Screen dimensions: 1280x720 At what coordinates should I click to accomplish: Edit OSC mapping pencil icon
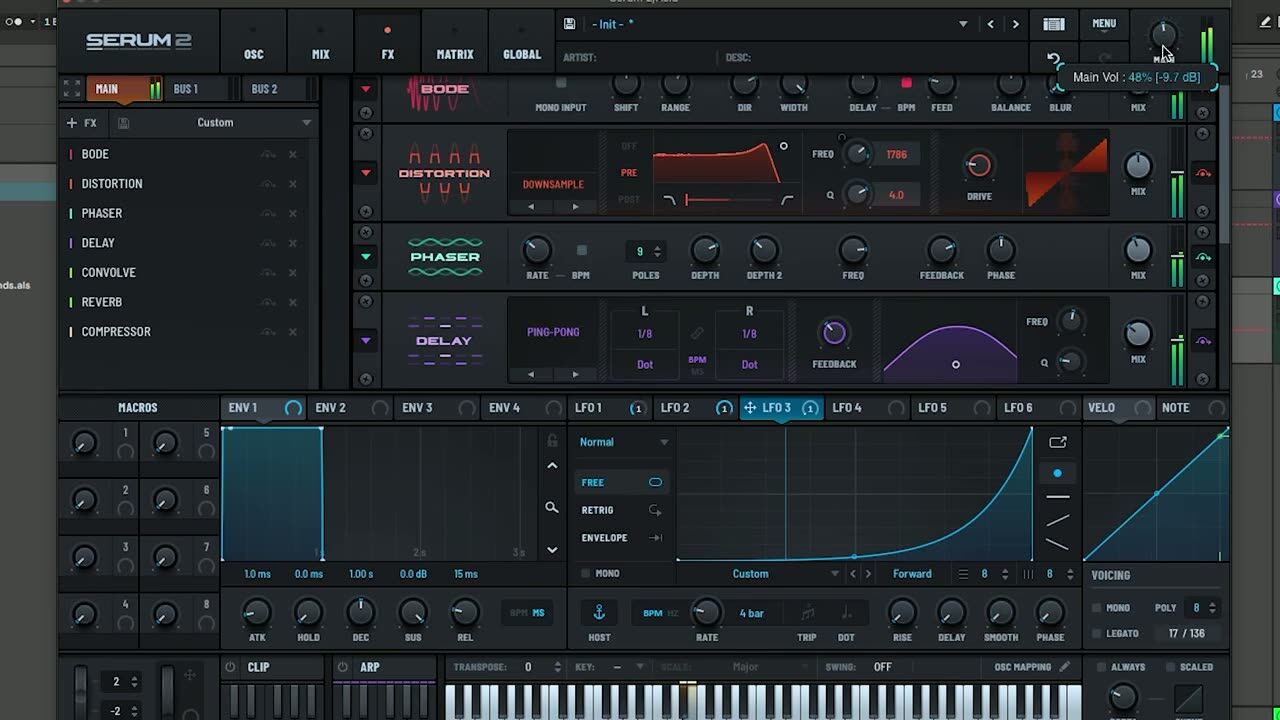1065,667
